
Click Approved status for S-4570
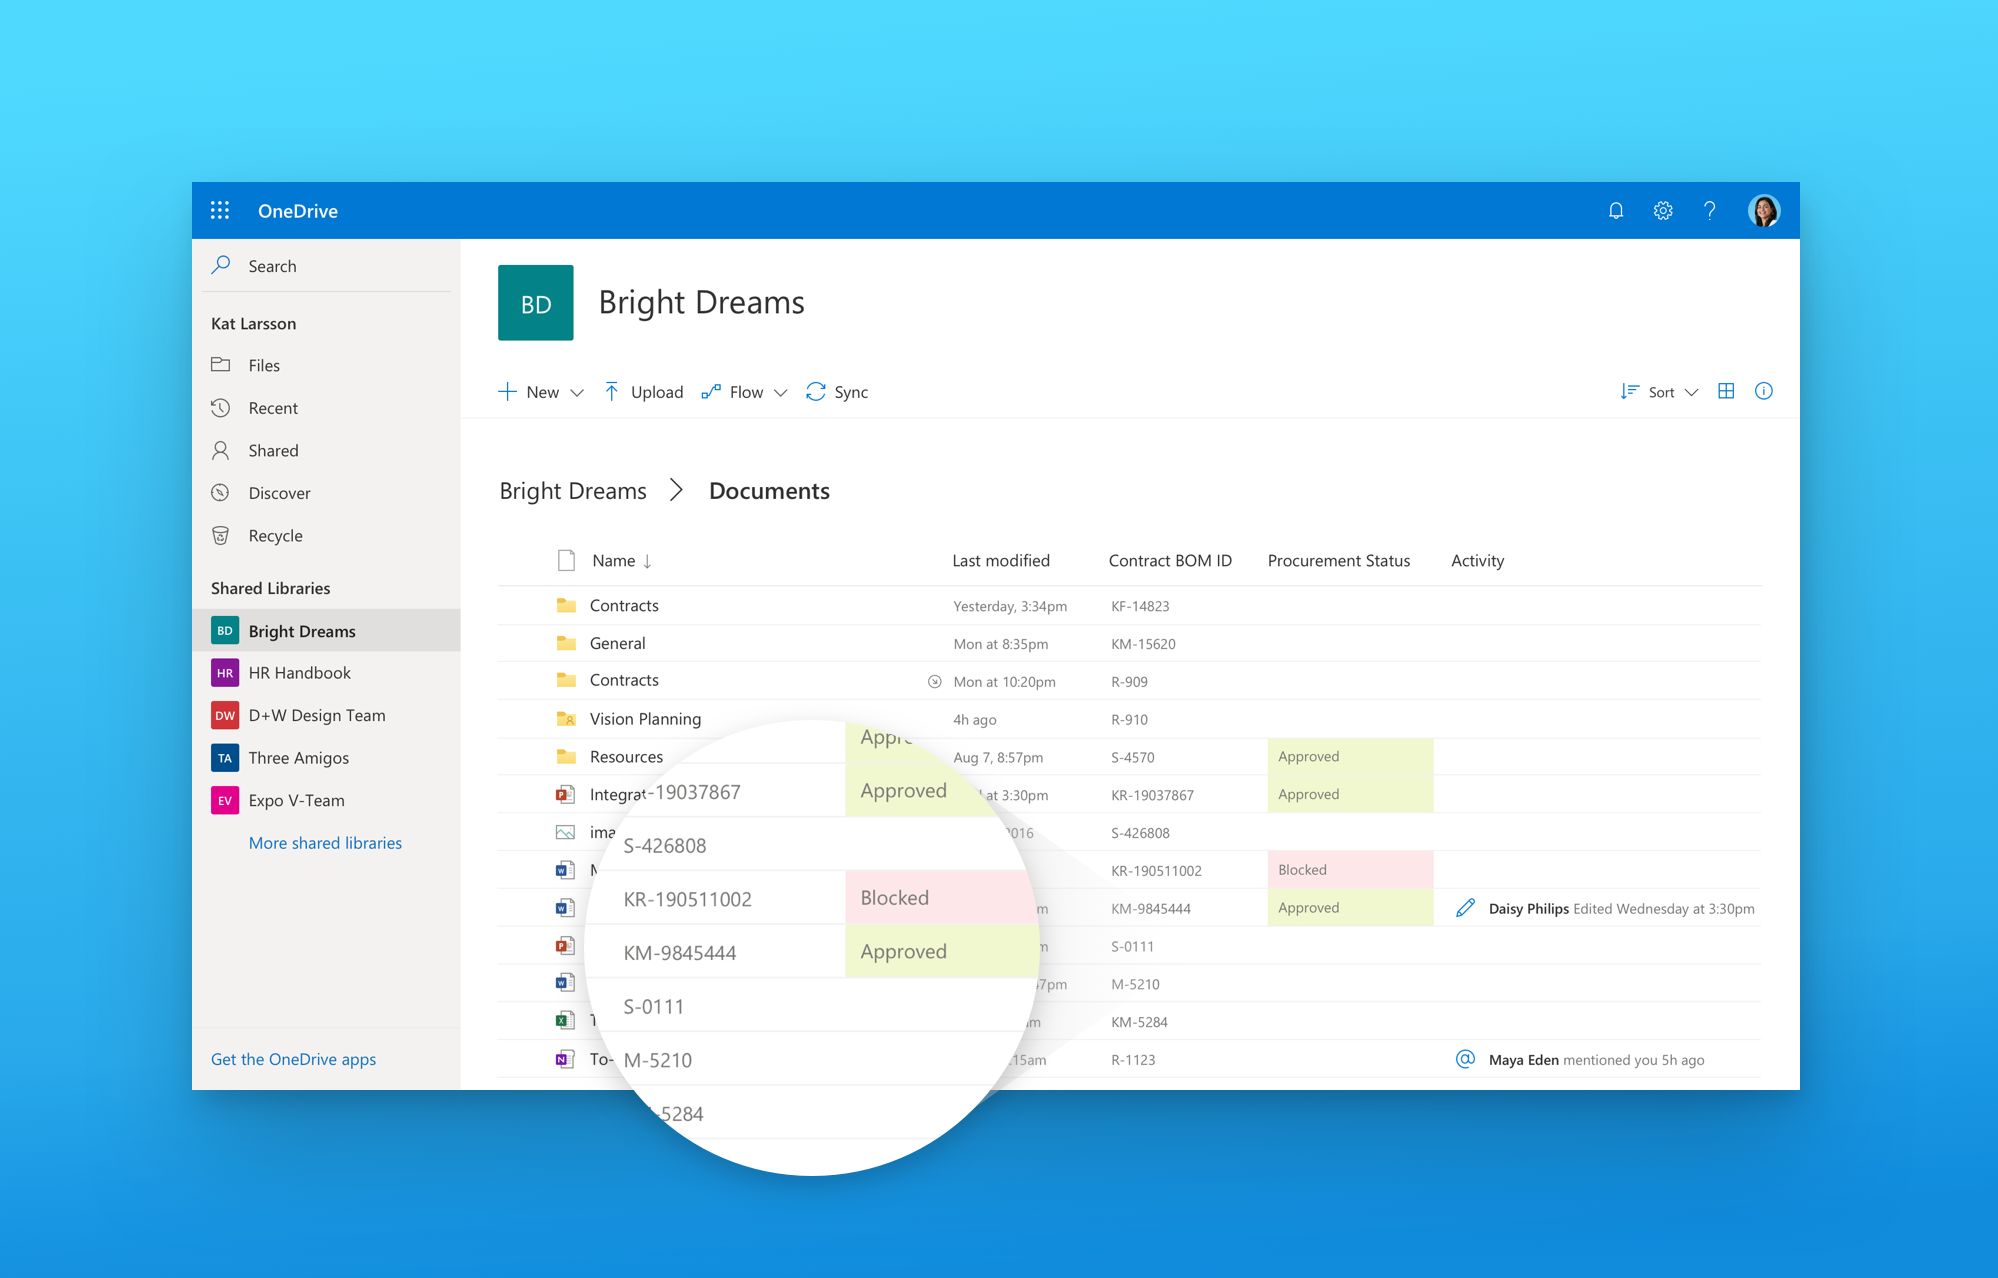[x=1350, y=757]
